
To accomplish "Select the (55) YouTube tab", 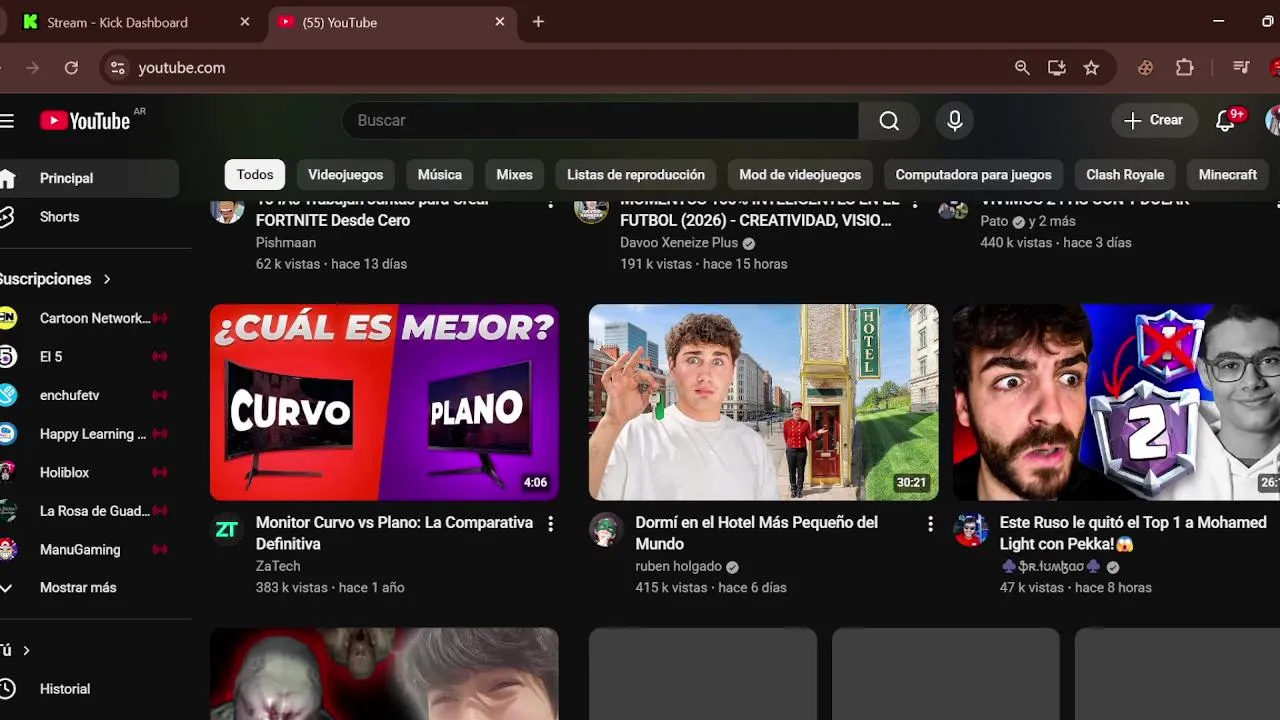I will point(392,22).
